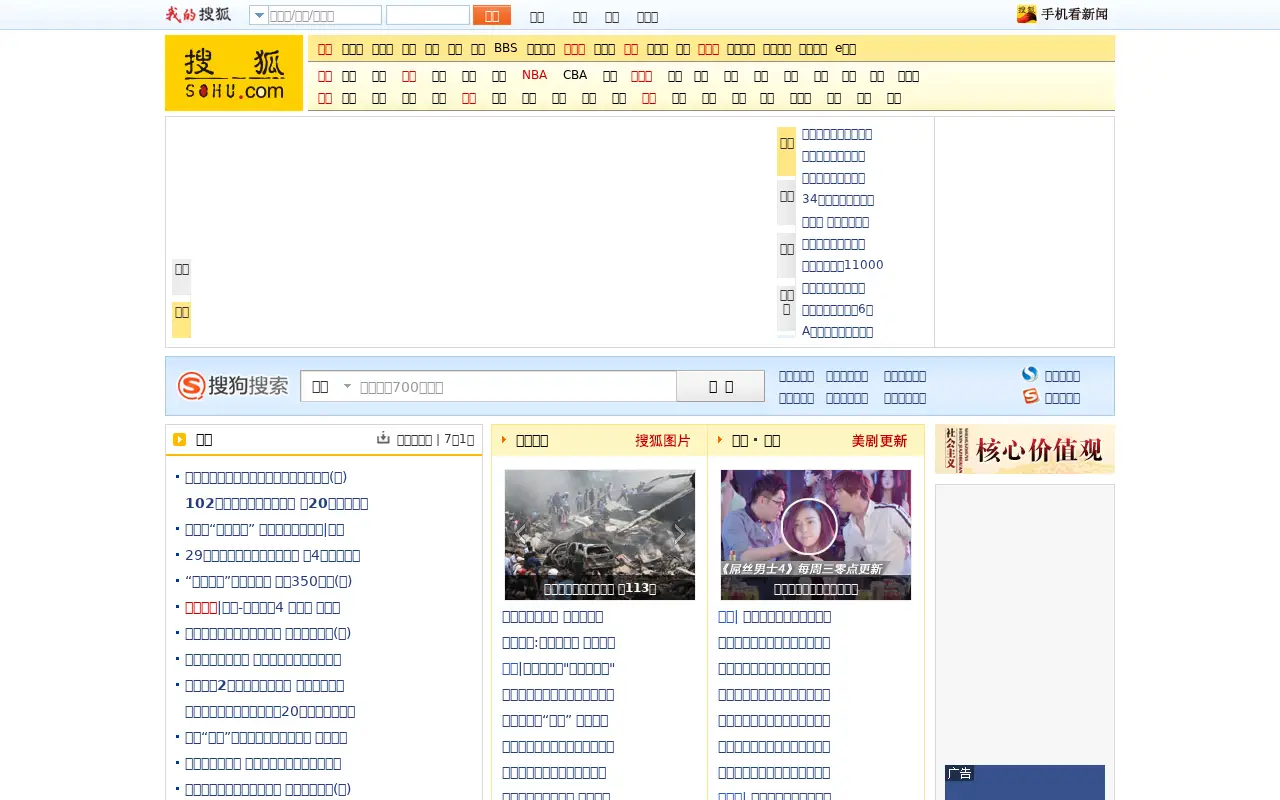
Task: Open the news line containing 350
Action: (269, 581)
